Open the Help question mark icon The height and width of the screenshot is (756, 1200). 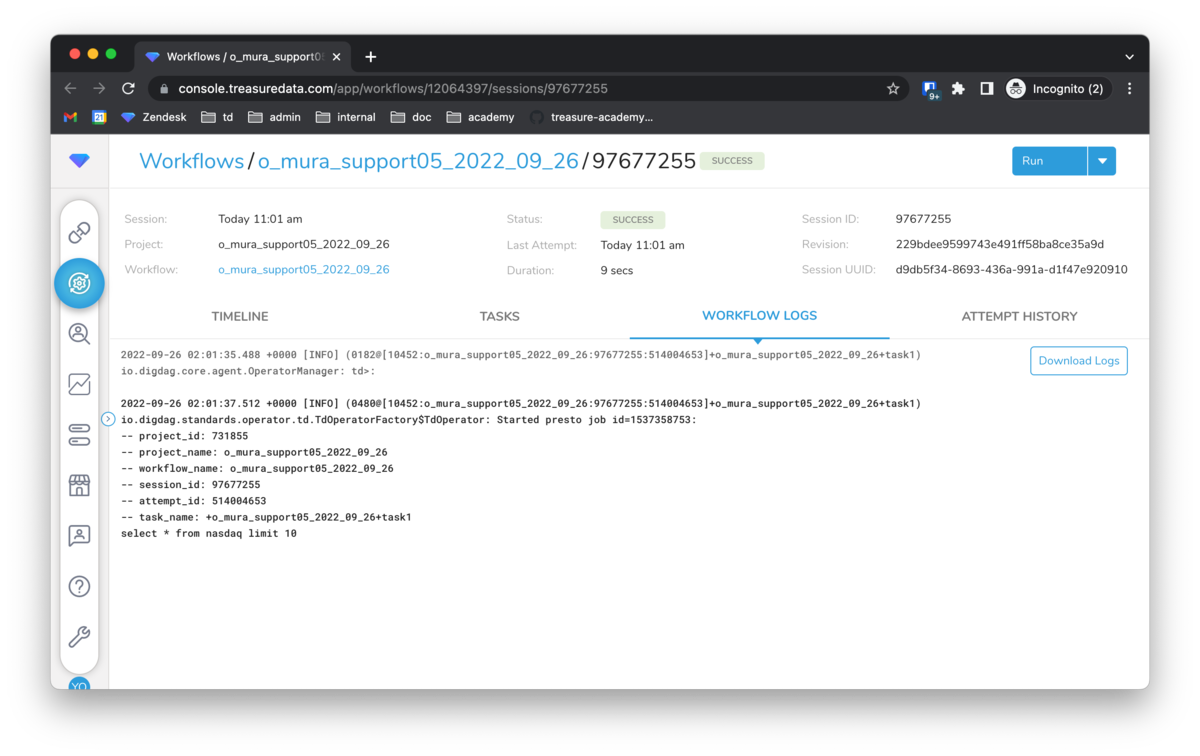(79, 586)
